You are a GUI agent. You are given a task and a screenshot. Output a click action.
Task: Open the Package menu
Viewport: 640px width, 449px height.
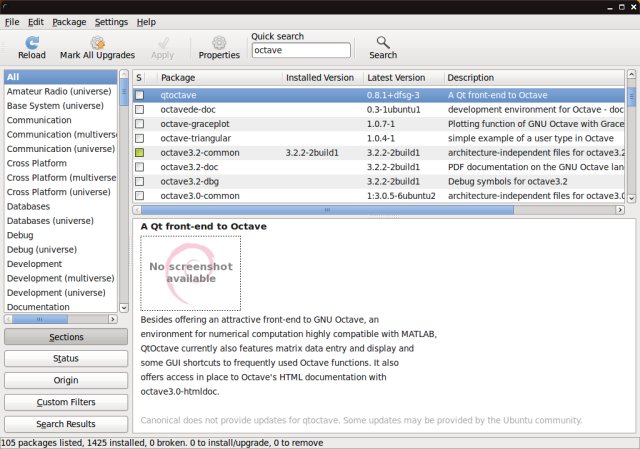(69, 21)
